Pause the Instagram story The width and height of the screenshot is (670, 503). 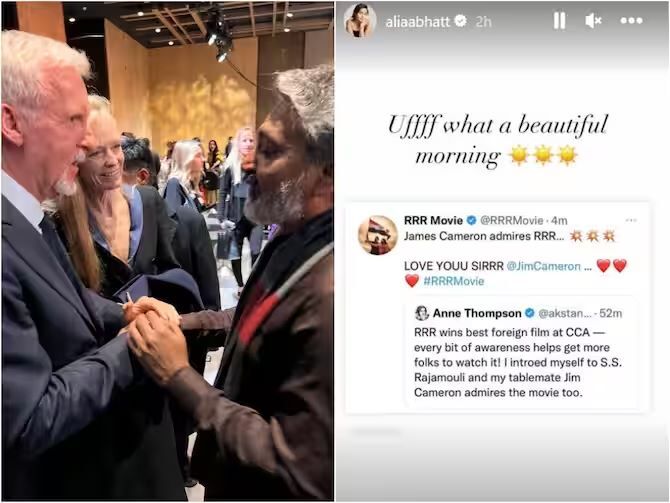[559, 21]
